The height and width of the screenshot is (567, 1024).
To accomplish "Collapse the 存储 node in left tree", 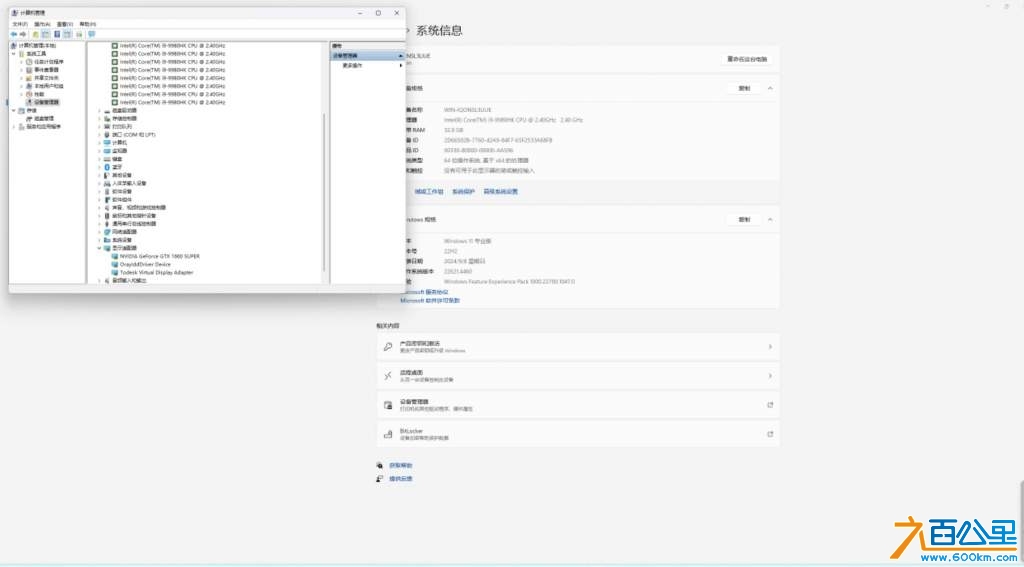I will [14, 110].
